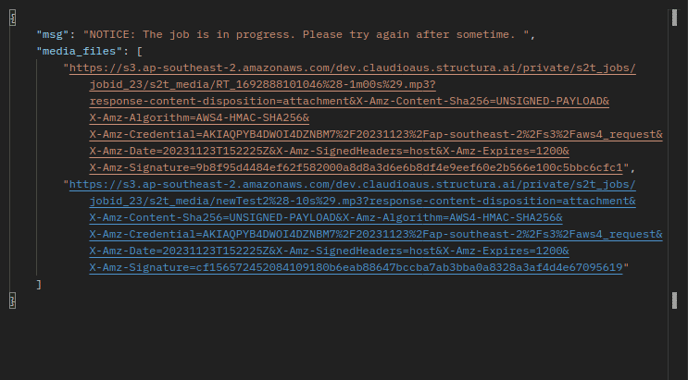Click the blue X-Amz-Content-Sha256=UNSIGNED-PAYLOAD line

coord(326,218)
